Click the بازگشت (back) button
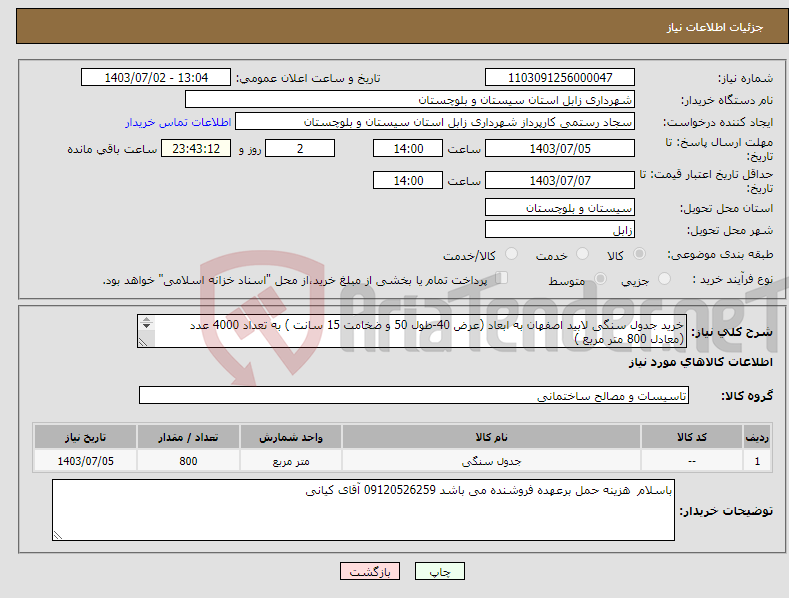The height and width of the screenshot is (598, 789). (370, 571)
